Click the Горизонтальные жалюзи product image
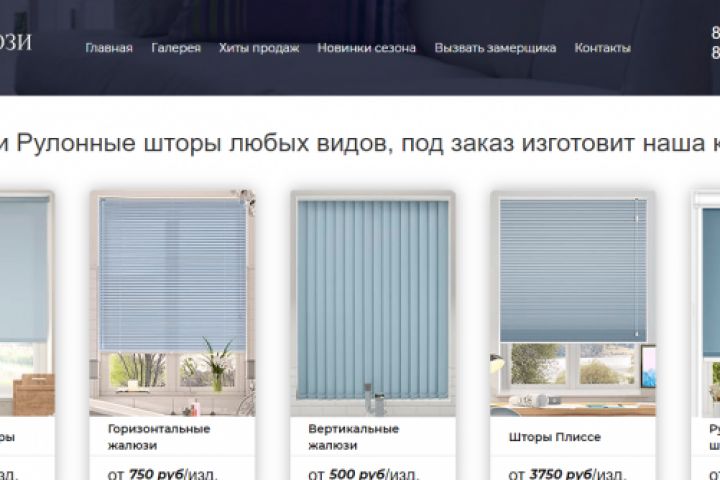The image size is (720, 480). coord(172,303)
